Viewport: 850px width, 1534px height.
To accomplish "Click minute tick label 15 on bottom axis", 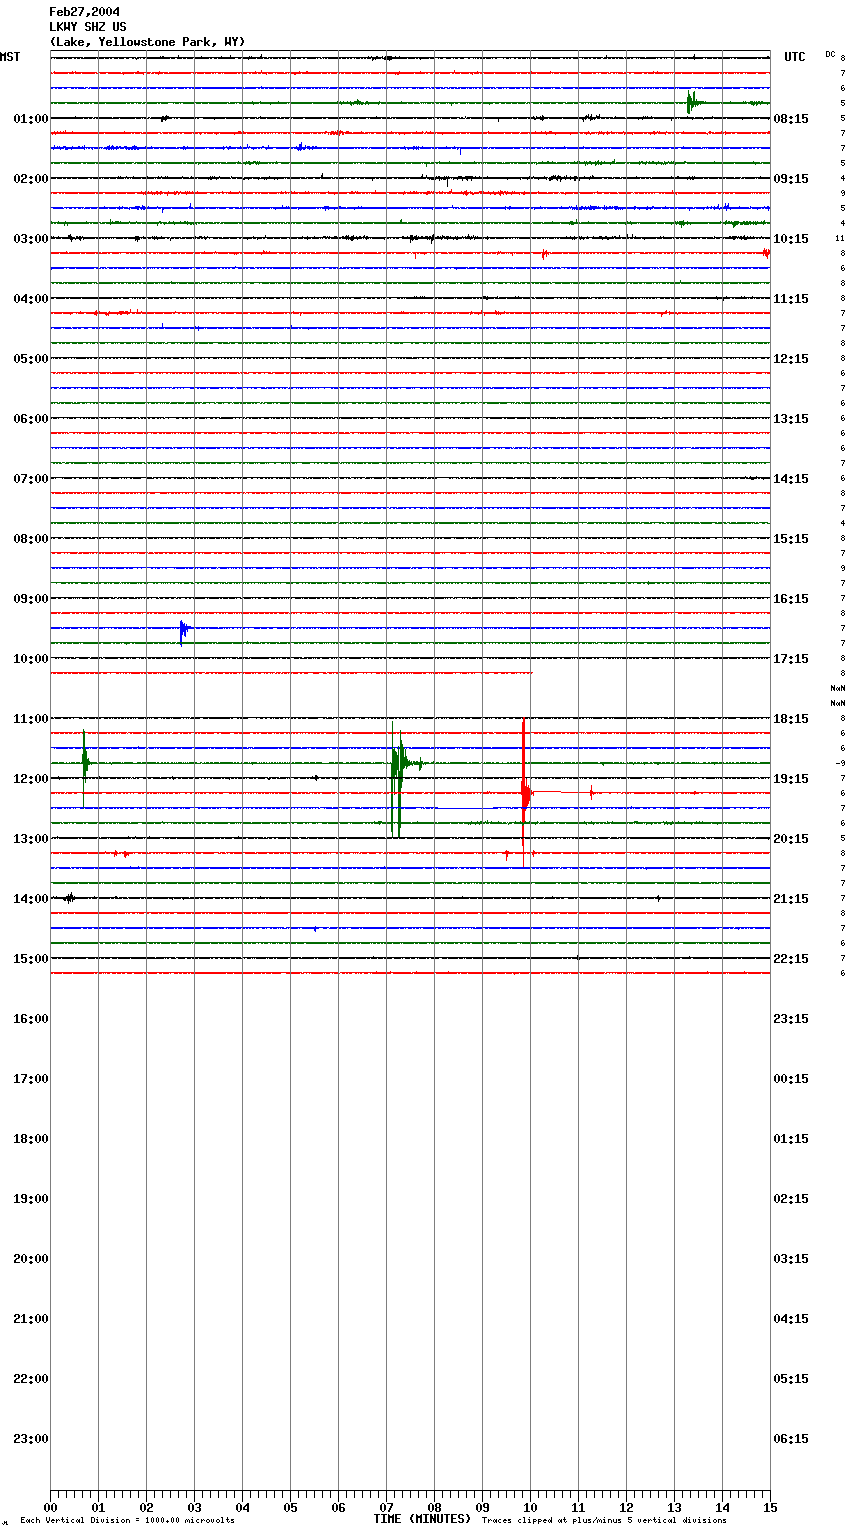I will coord(770,1507).
